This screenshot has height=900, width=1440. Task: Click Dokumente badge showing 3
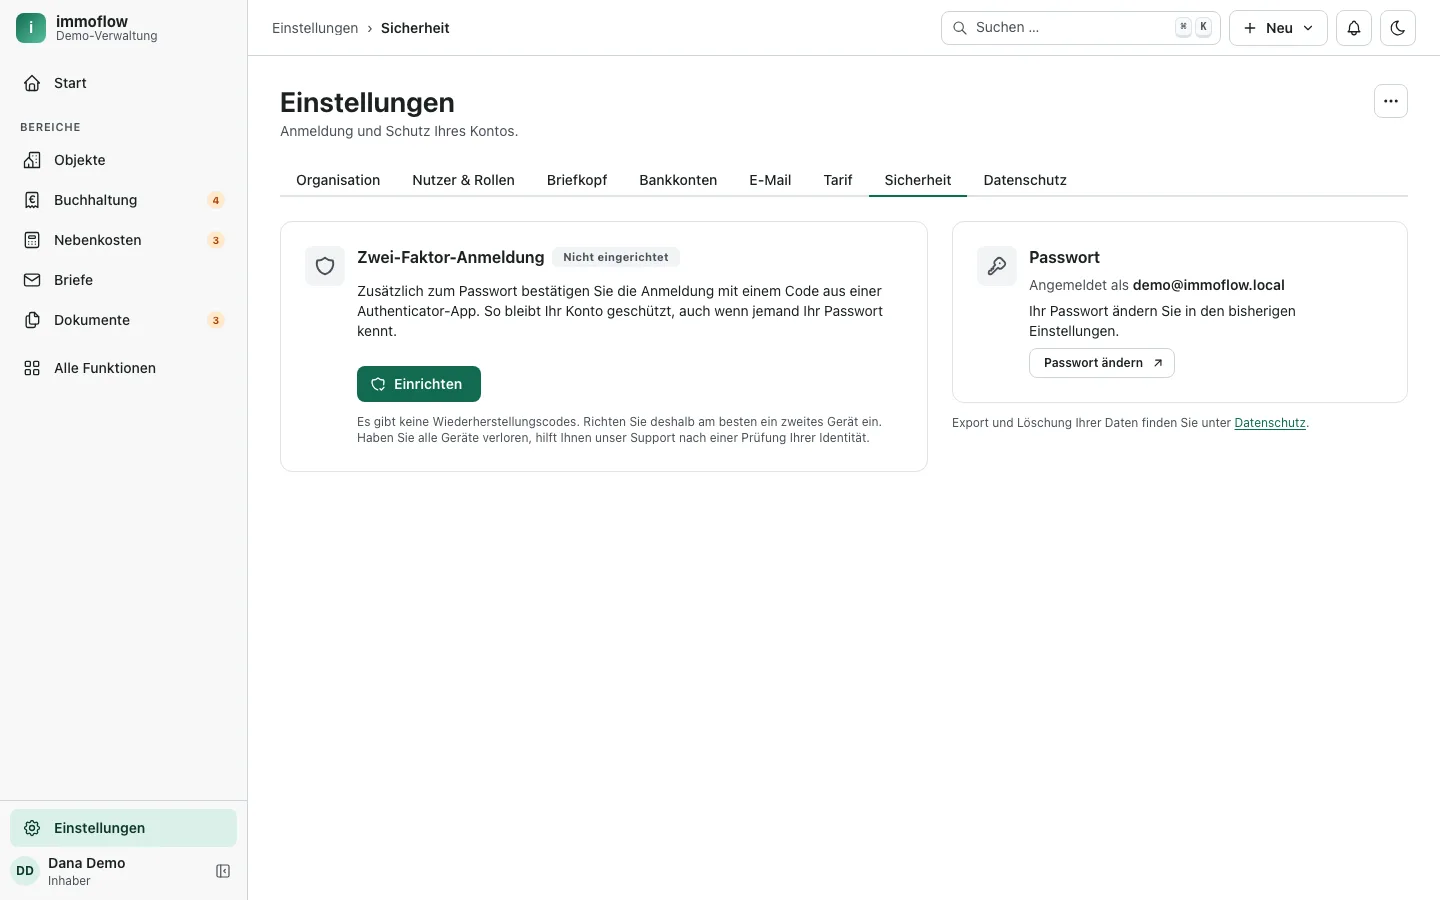(215, 320)
